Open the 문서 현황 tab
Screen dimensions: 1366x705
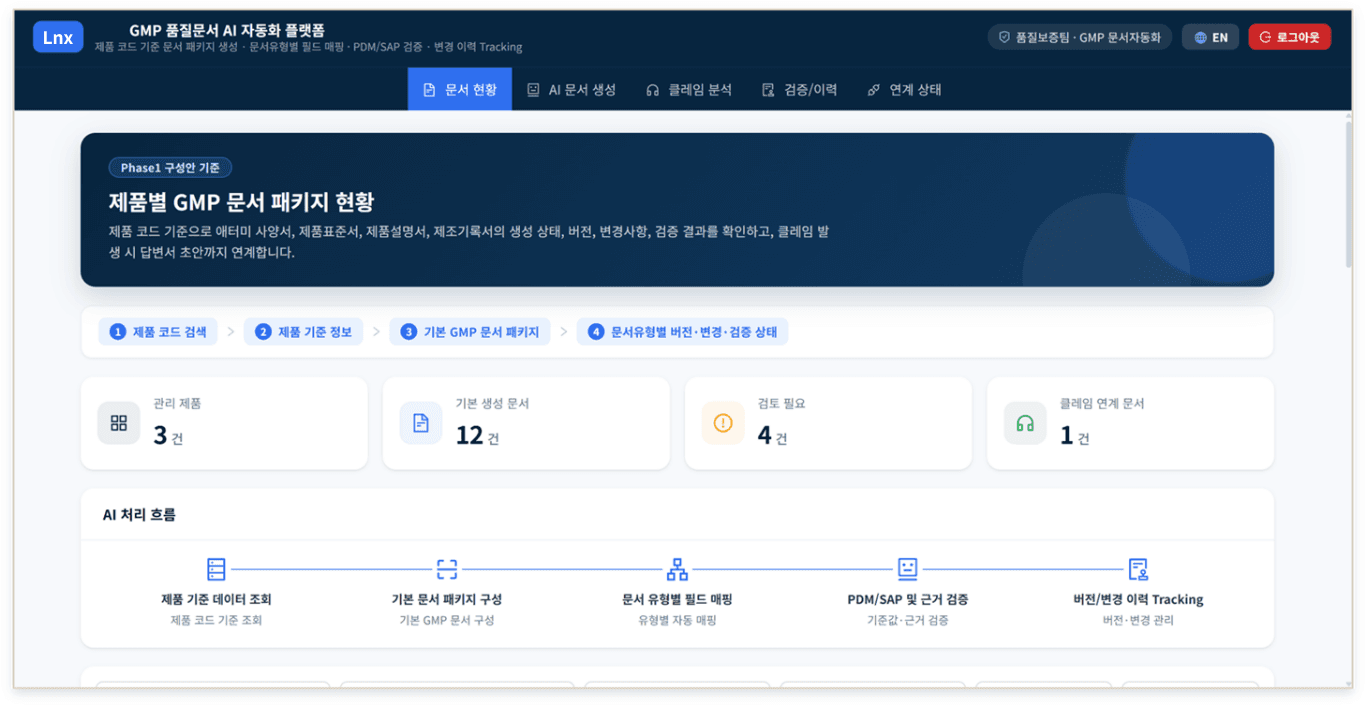[x=459, y=89]
